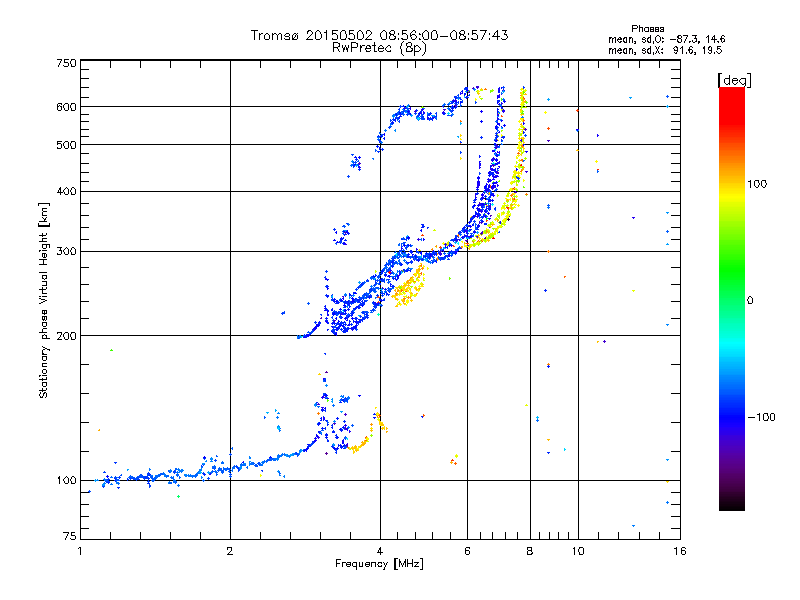Click the x-axis tick label '16'
The width and height of the screenshot is (800, 600).
[x=680, y=551]
